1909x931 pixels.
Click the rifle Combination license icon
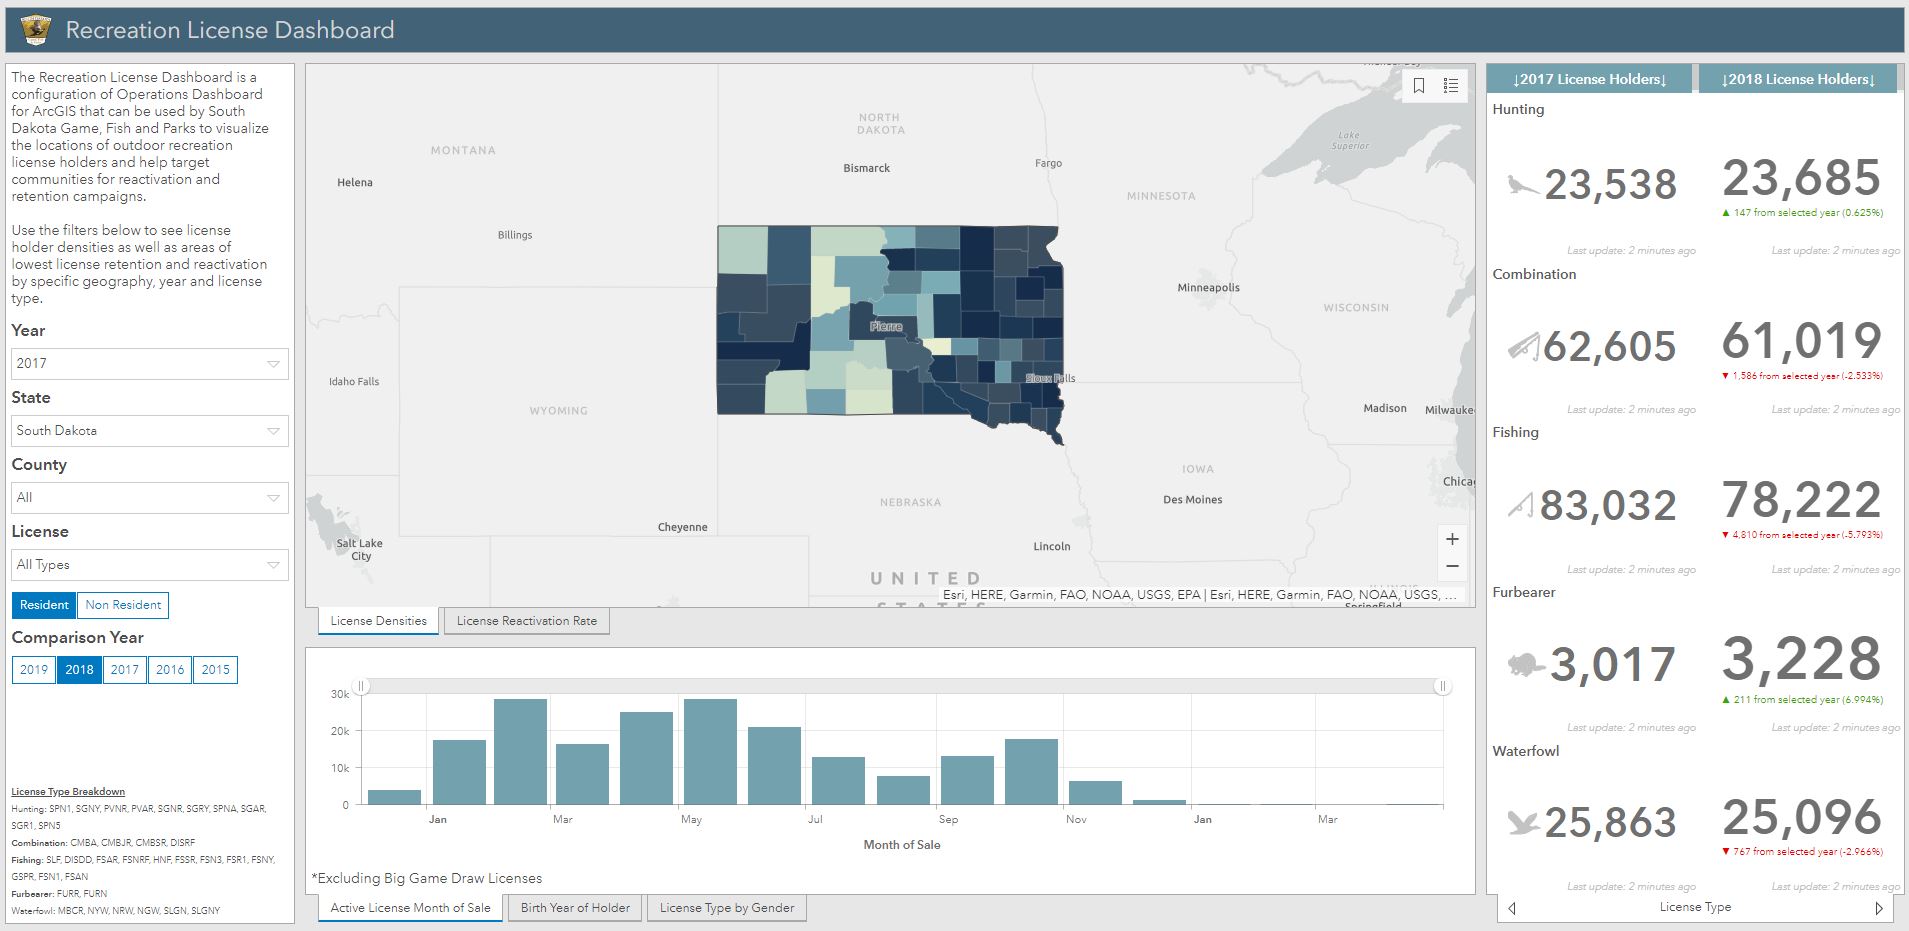(1524, 347)
